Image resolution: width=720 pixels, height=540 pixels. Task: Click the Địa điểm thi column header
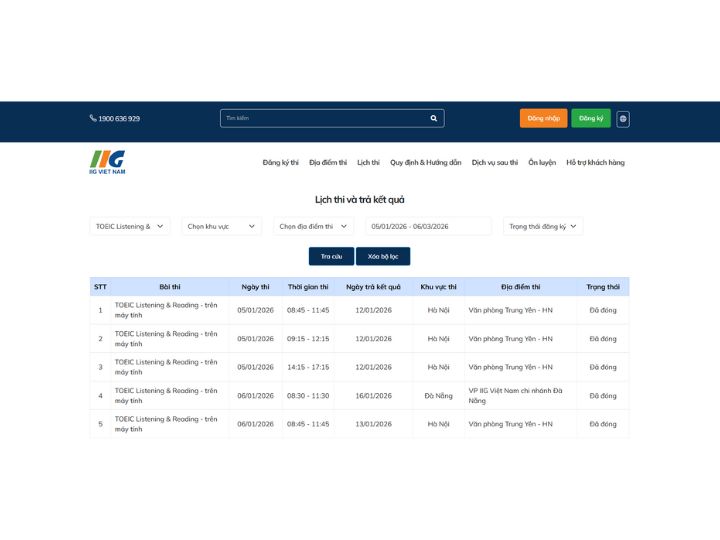(x=521, y=287)
